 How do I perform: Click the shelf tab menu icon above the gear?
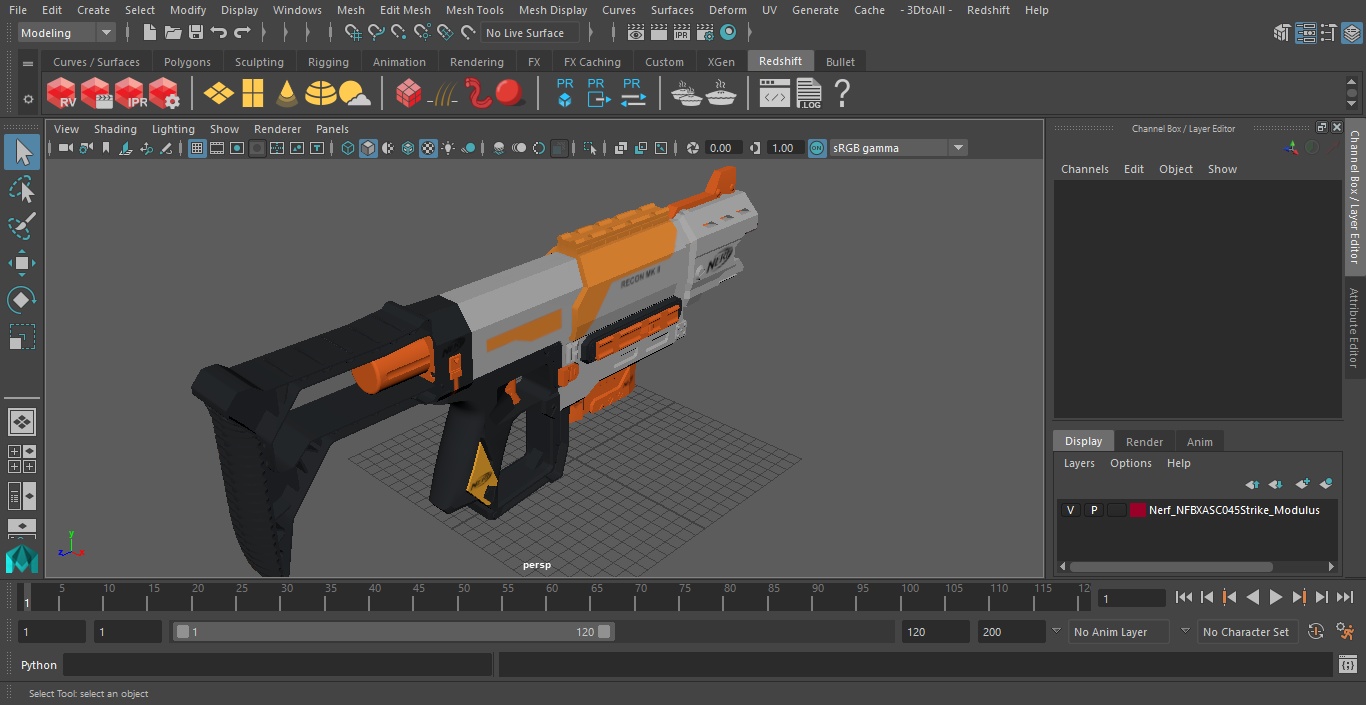pos(28,62)
